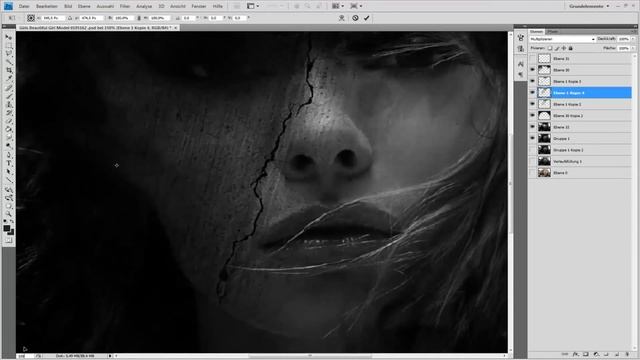The image size is (640, 360).
Task: Cancel the transform in options bar
Action: (355, 18)
